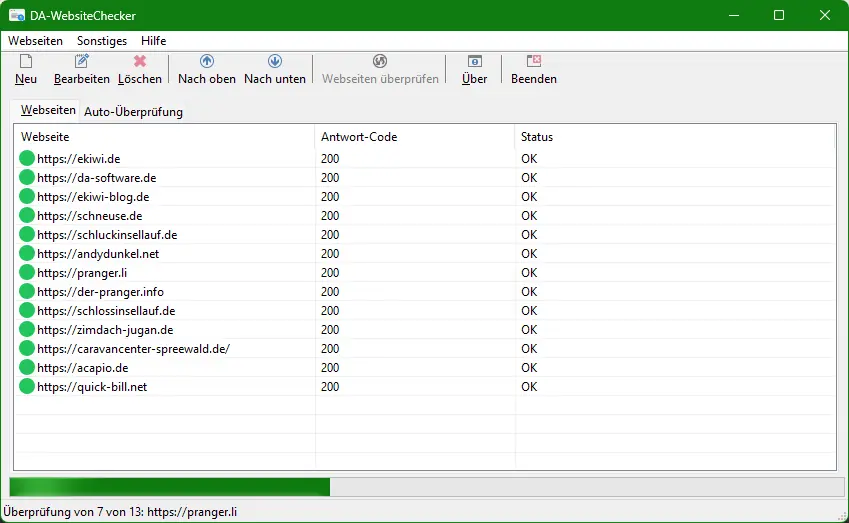The image size is (849, 523).
Task: Select the Webseiten tab
Action: click(48, 110)
